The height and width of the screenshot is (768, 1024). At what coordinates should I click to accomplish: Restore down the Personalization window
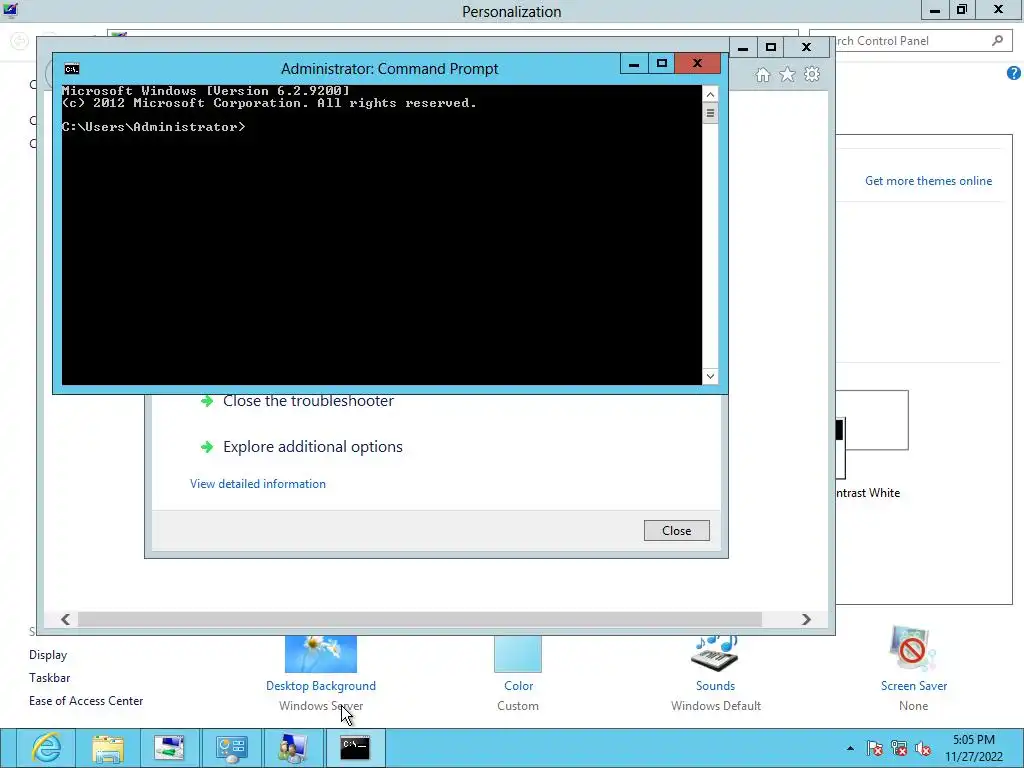961,10
